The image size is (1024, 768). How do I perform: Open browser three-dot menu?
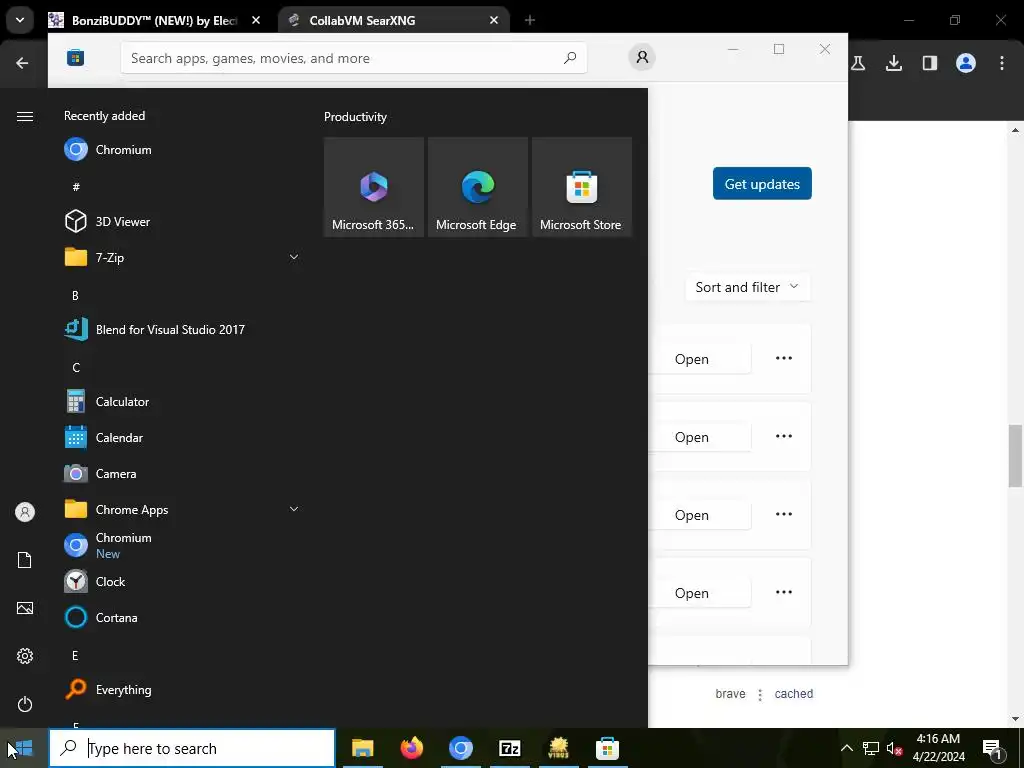click(1002, 63)
